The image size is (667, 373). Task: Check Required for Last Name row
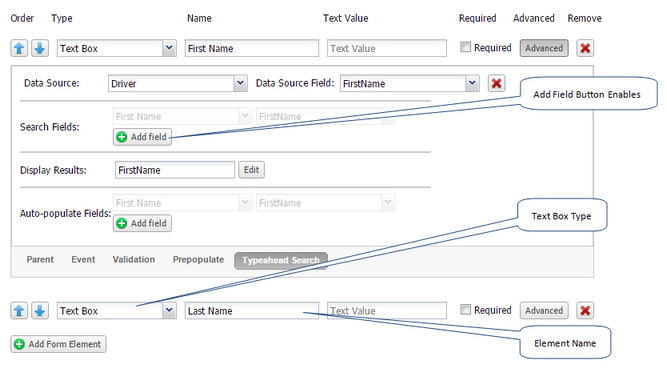[x=466, y=309]
